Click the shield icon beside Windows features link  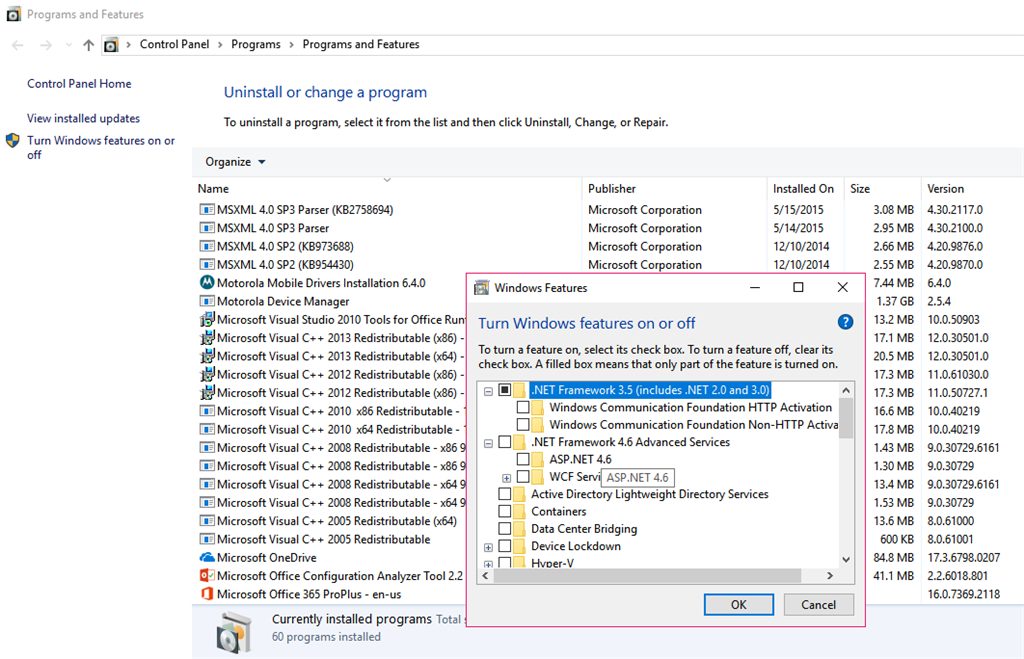[x=12, y=140]
